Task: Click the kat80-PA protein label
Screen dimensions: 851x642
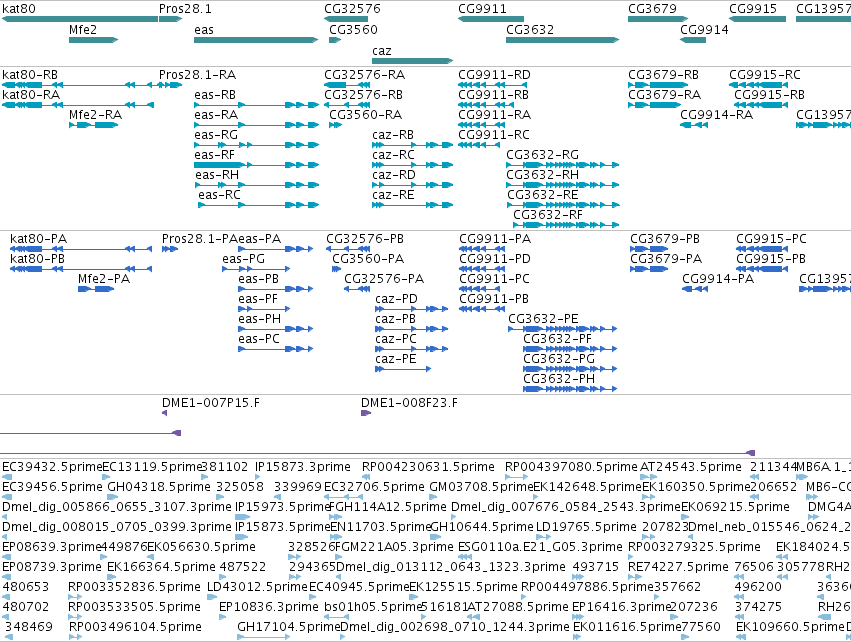Action: 39,239
